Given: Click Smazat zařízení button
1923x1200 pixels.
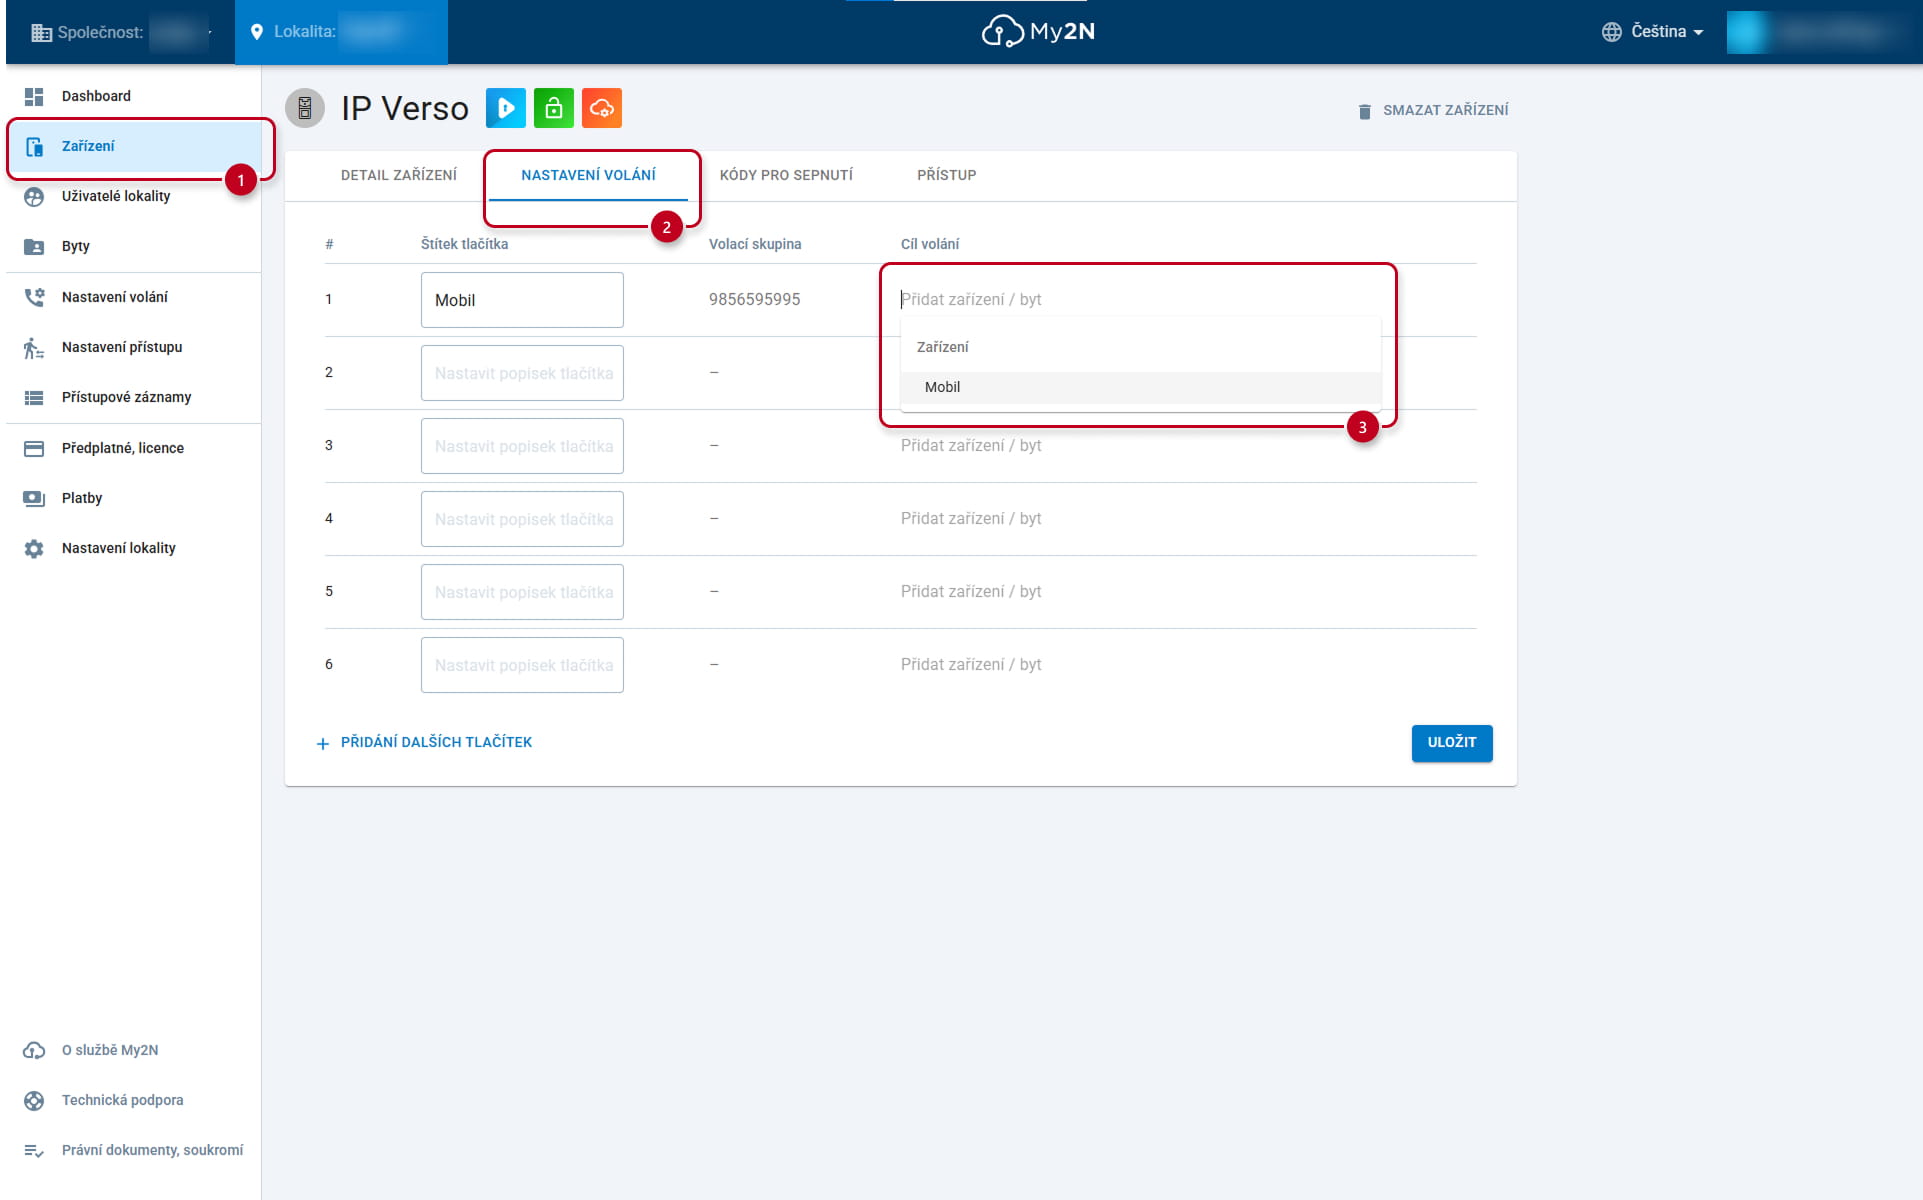Looking at the screenshot, I should coord(1433,110).
